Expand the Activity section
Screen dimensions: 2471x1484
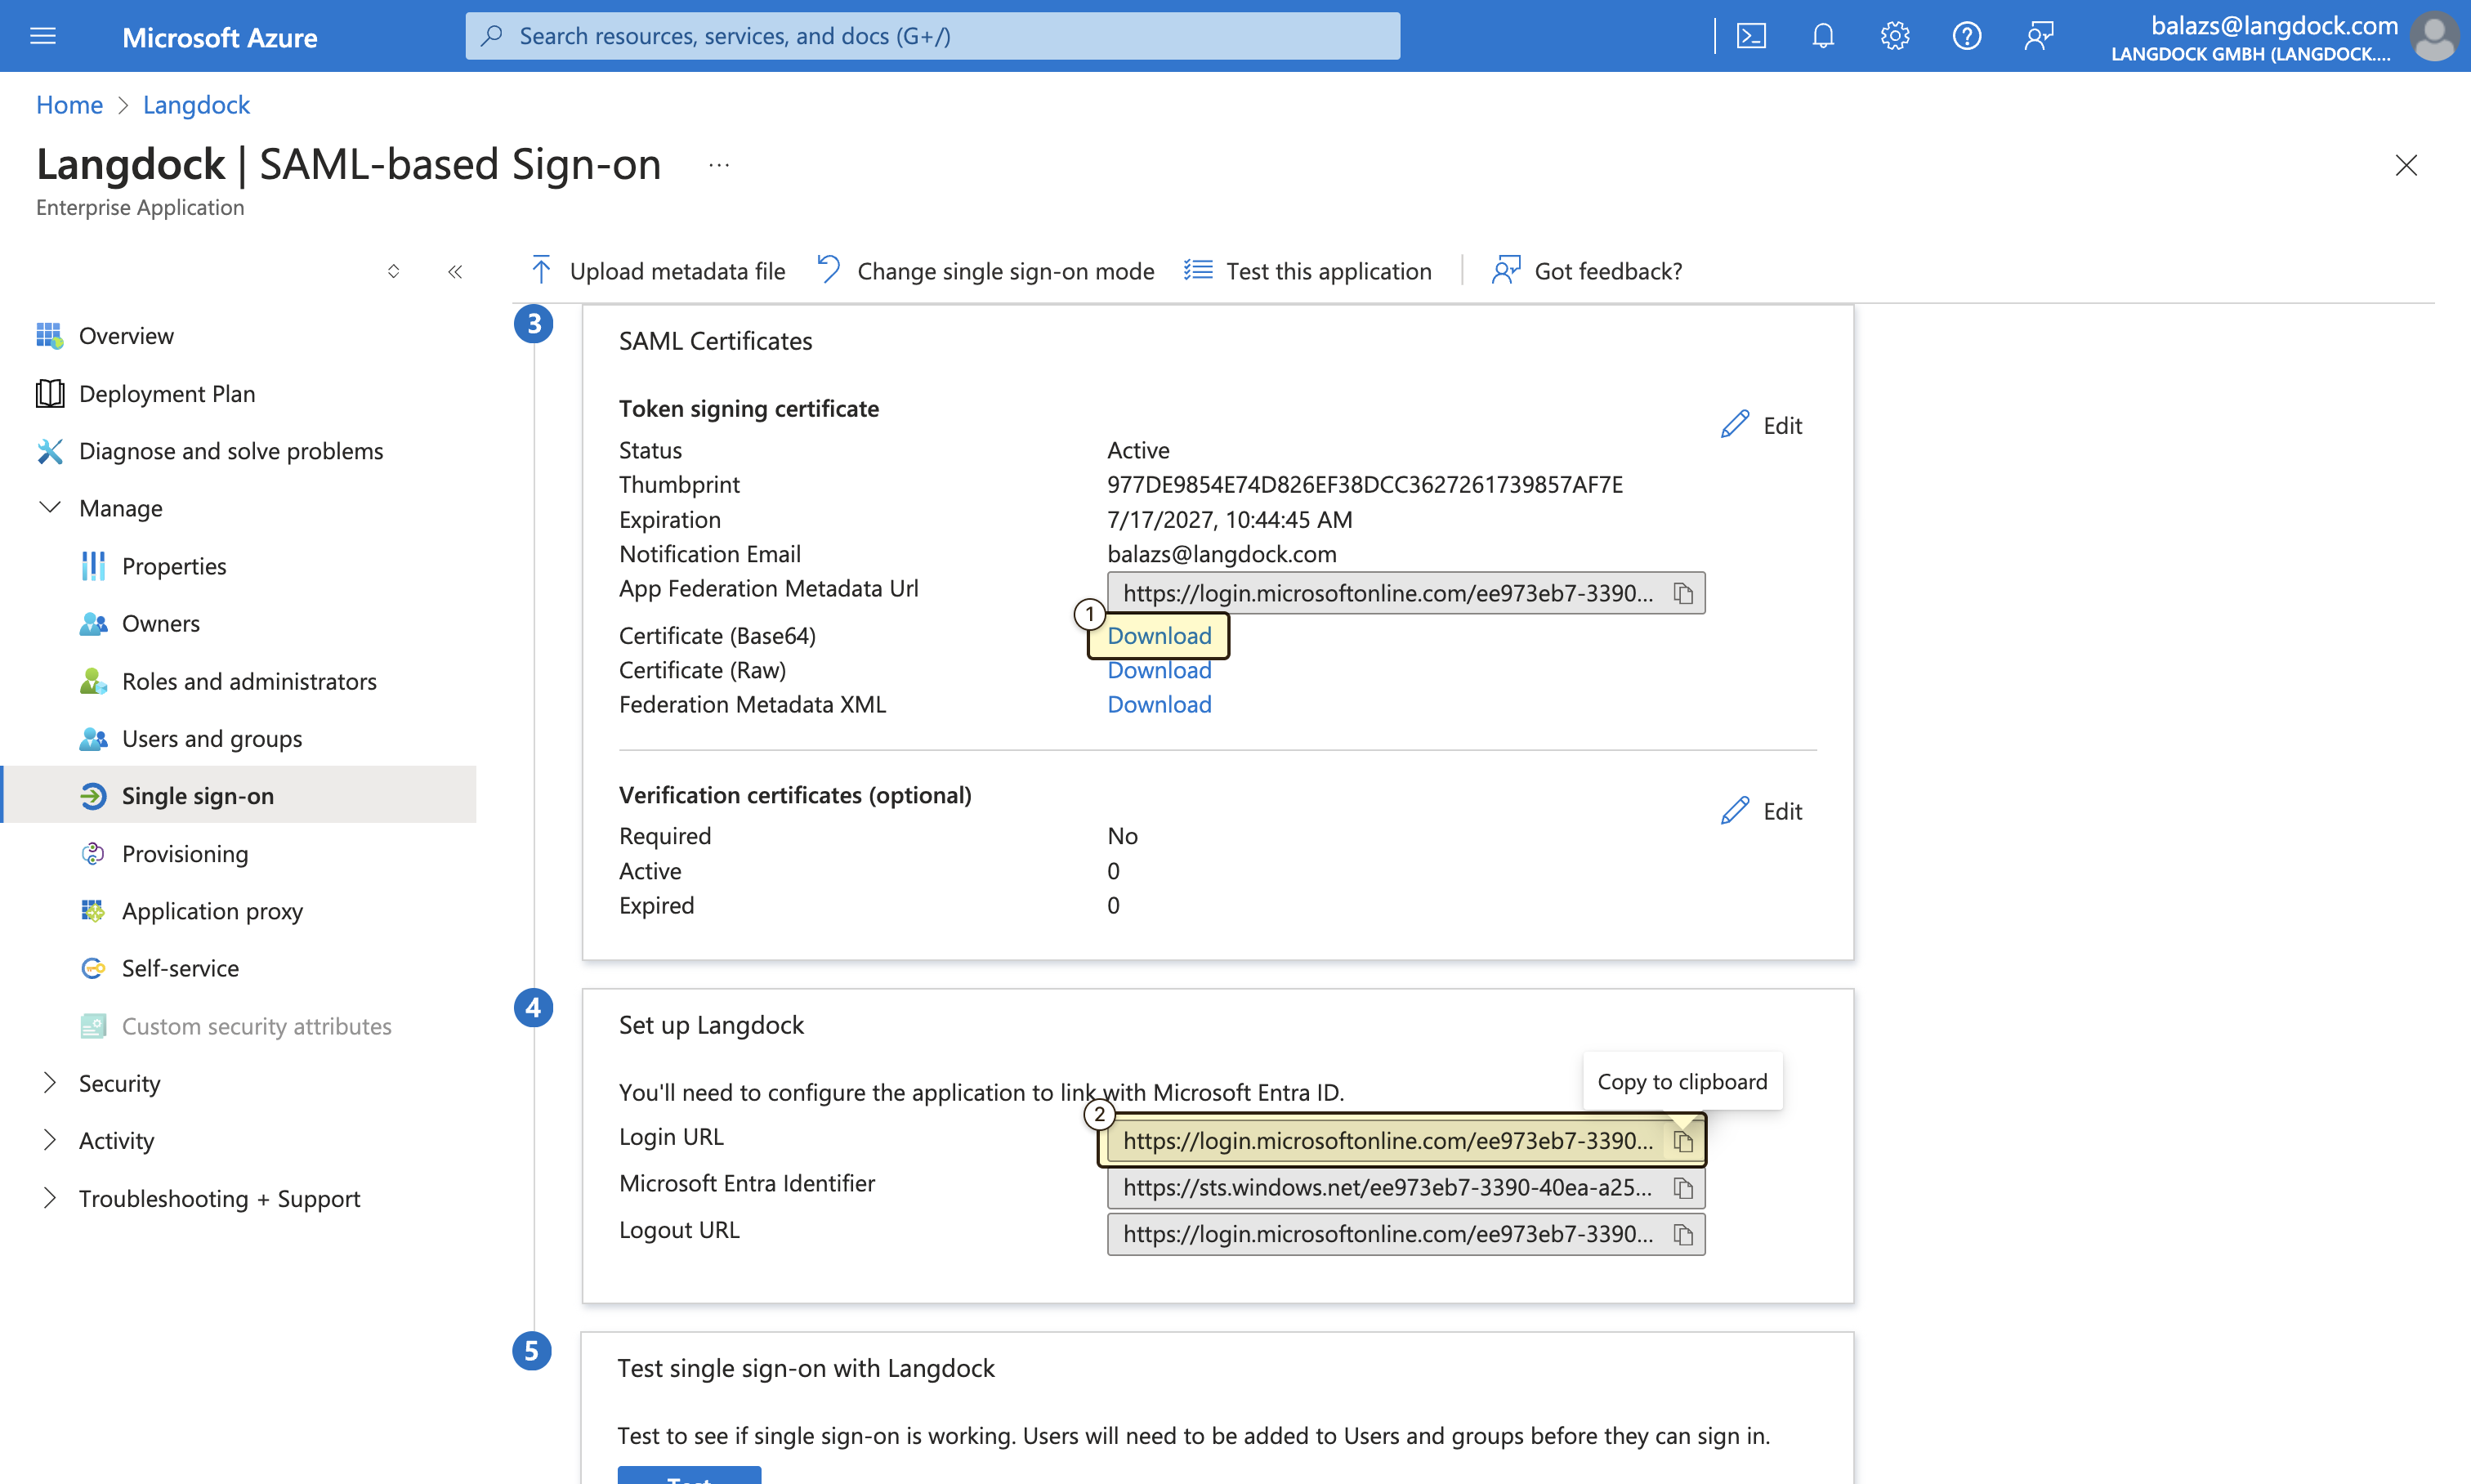(x=49, y=1141)
